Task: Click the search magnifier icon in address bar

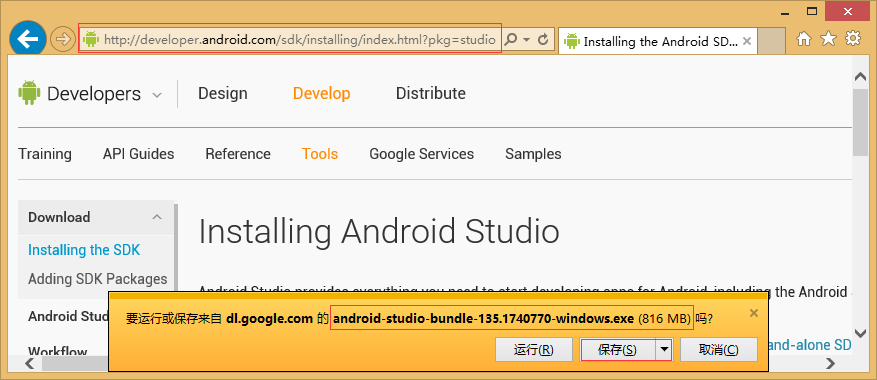Action: [511, 39]
